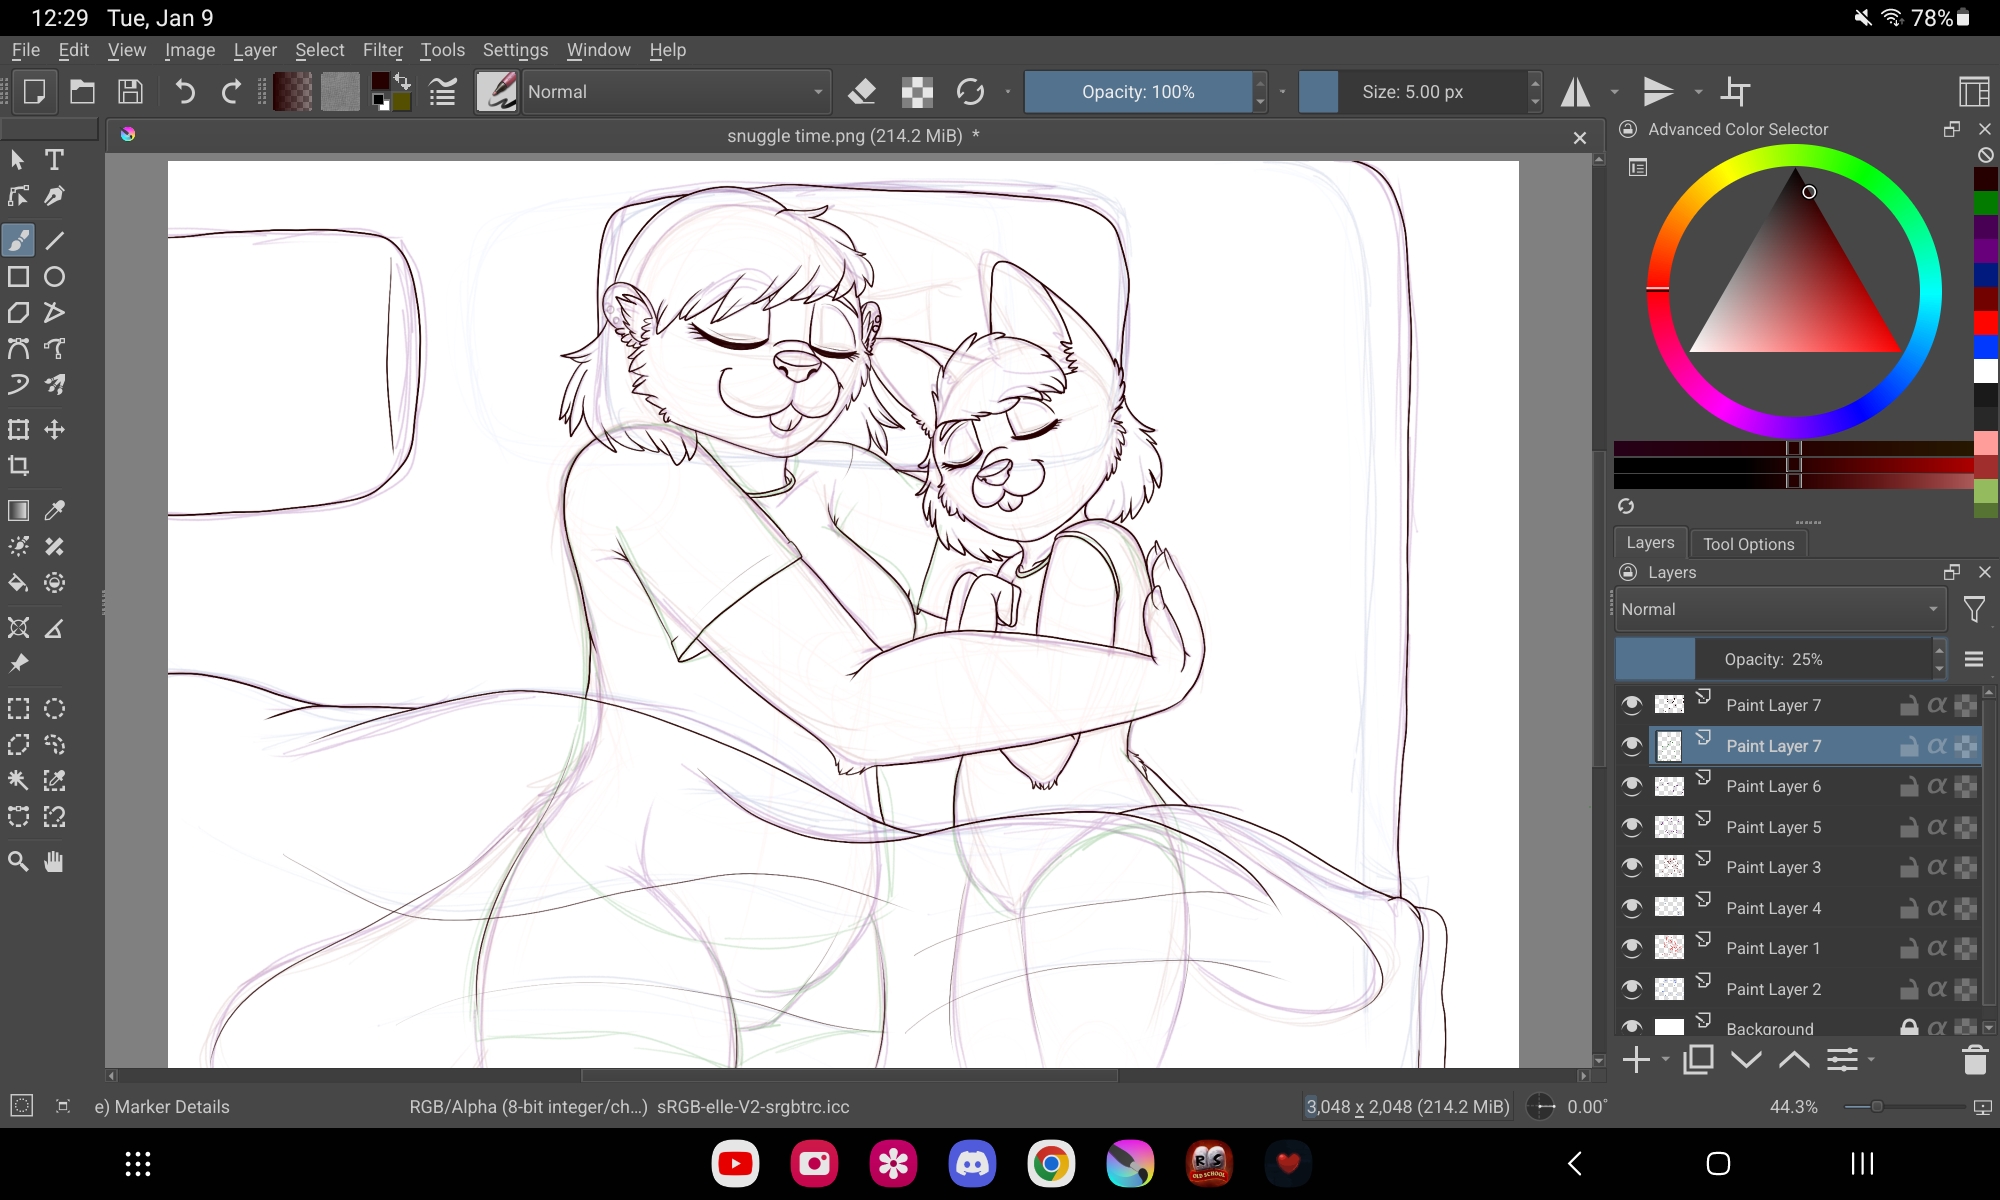Select the Fill bucket tool
The height and width of the screenshot is (1200, 2000).
click(x=18, y=583)
